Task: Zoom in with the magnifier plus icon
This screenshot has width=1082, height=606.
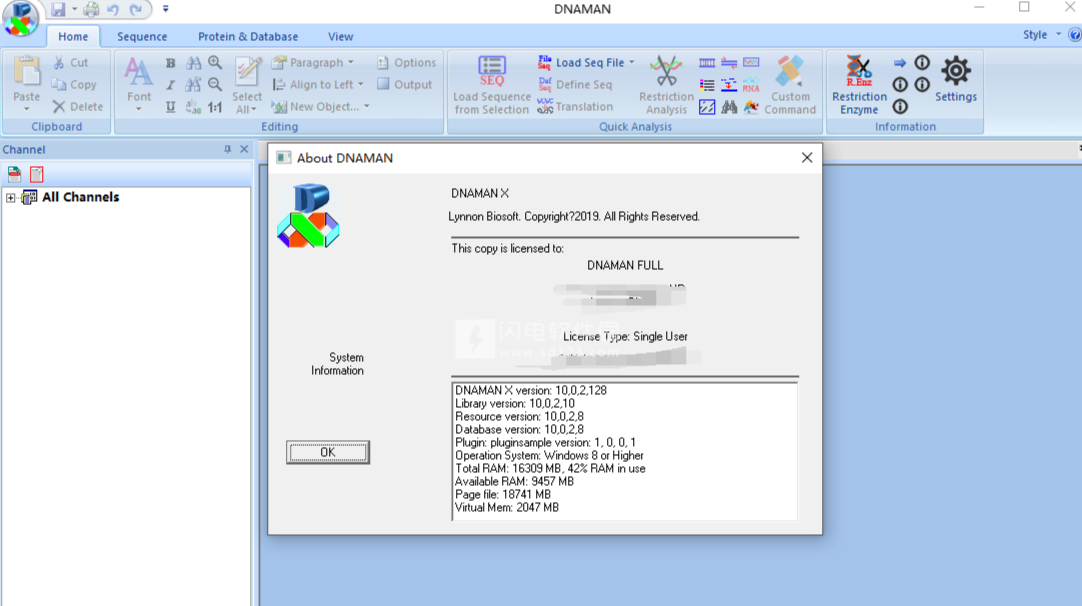Action: click(215, 63)
